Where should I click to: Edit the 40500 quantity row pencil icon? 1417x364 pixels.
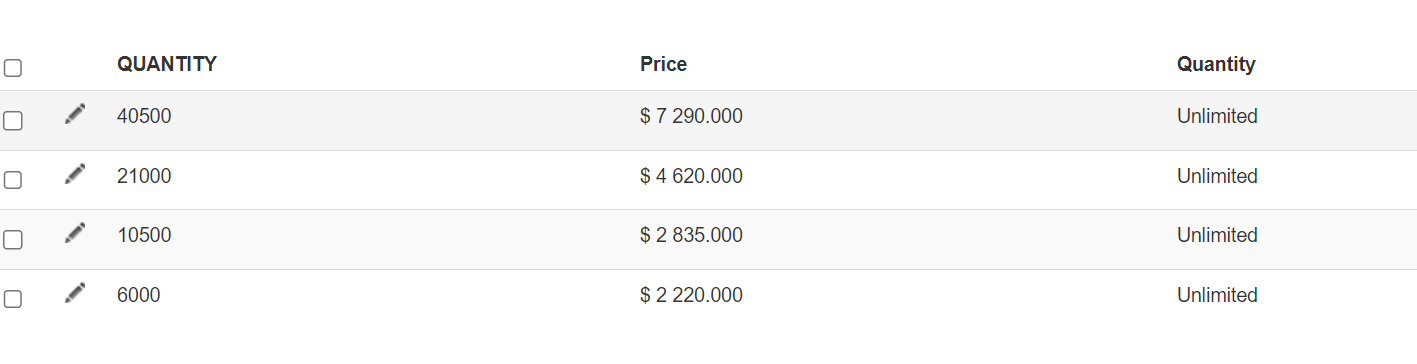(75, 114)
